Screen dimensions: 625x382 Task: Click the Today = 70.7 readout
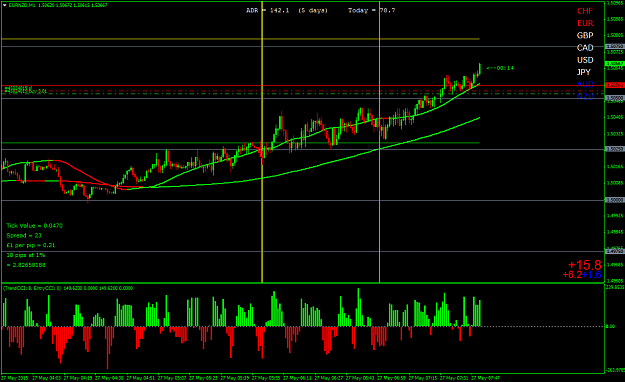tap(371, 10)
